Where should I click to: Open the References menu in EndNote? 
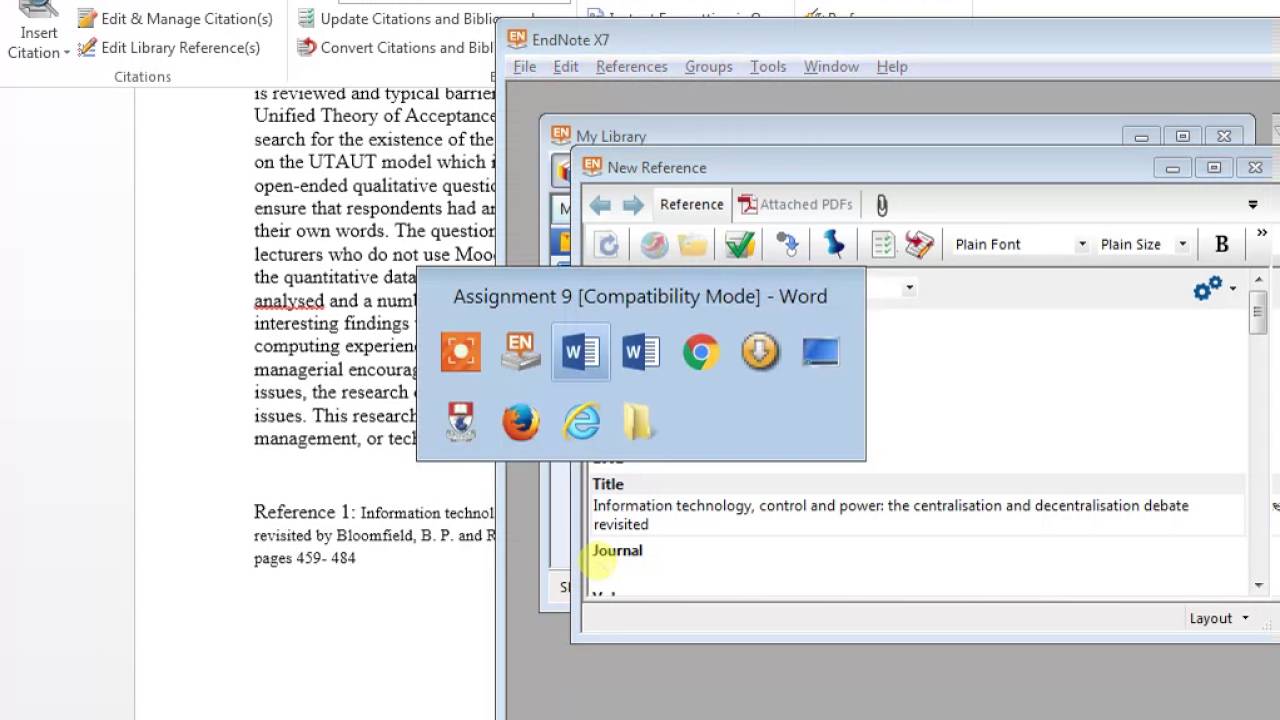[x=631, y=66]
